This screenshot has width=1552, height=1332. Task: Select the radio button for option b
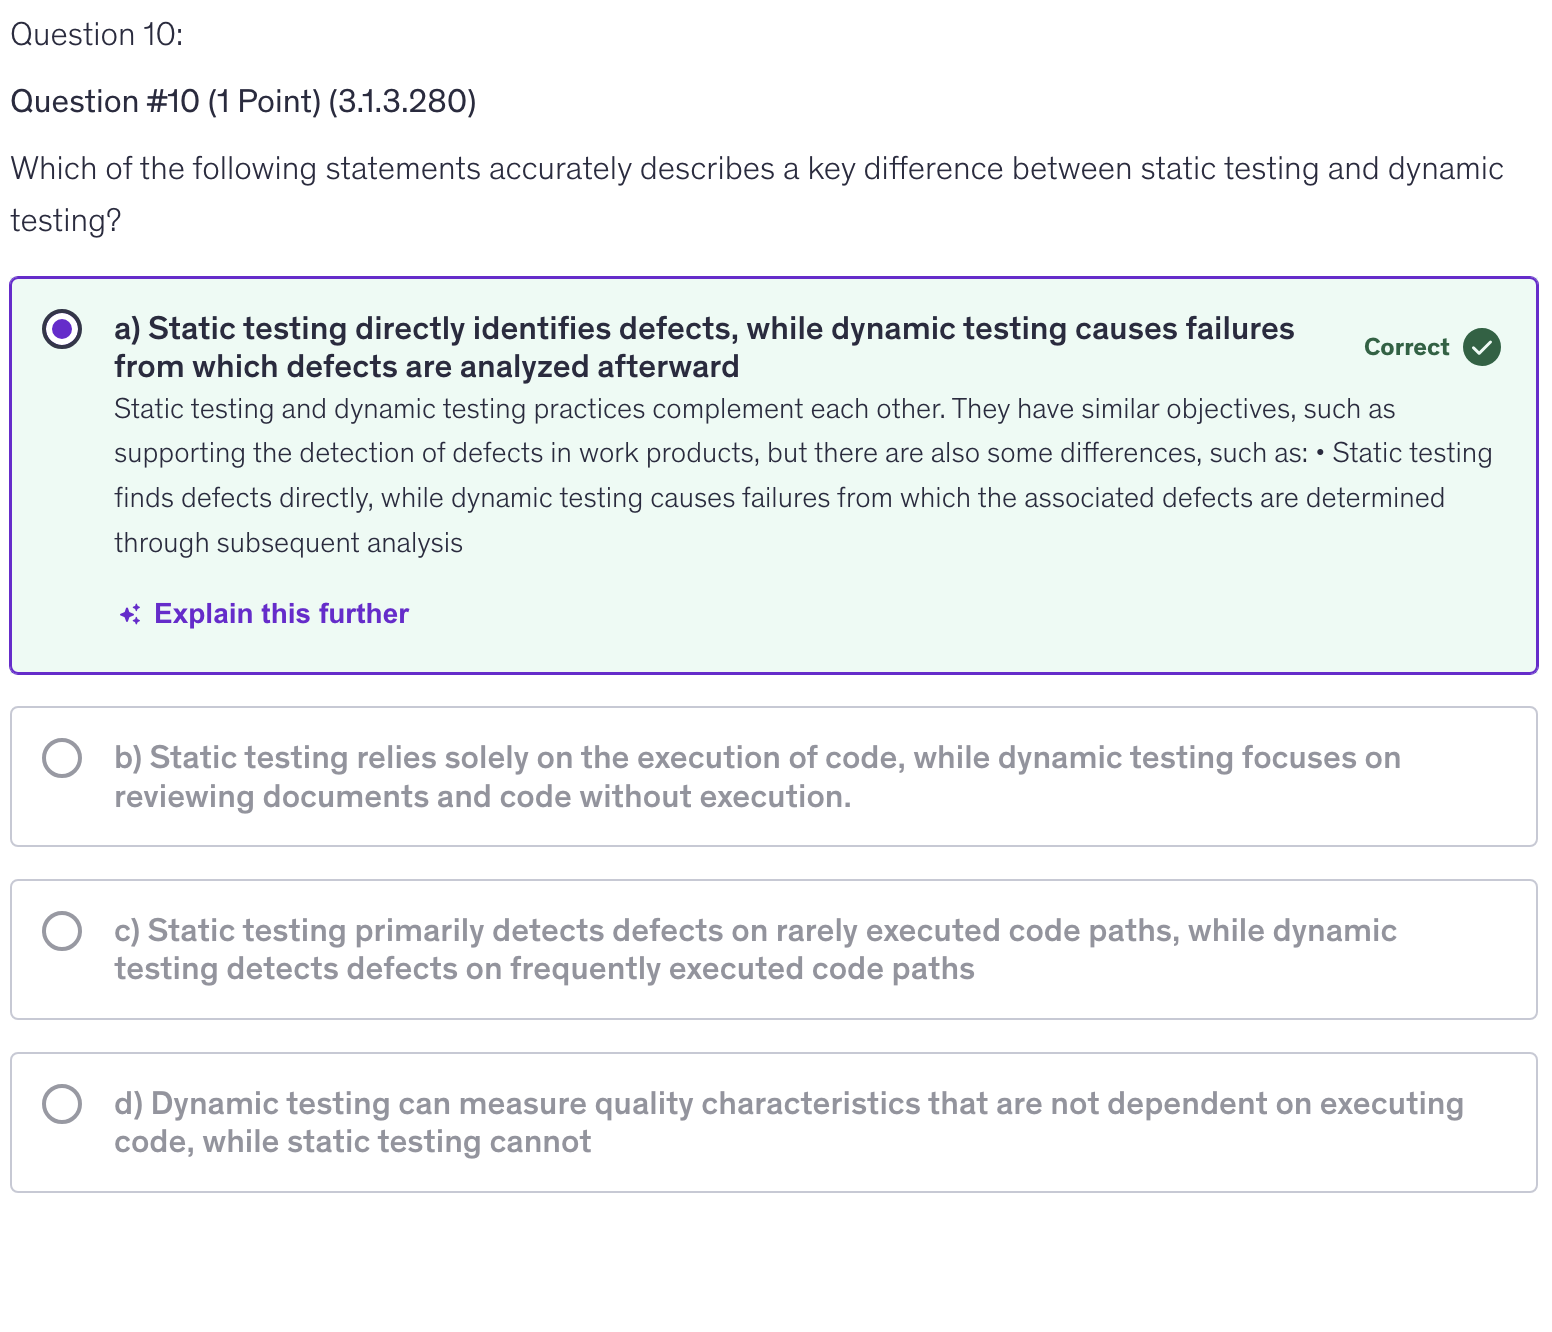(62, 758)
